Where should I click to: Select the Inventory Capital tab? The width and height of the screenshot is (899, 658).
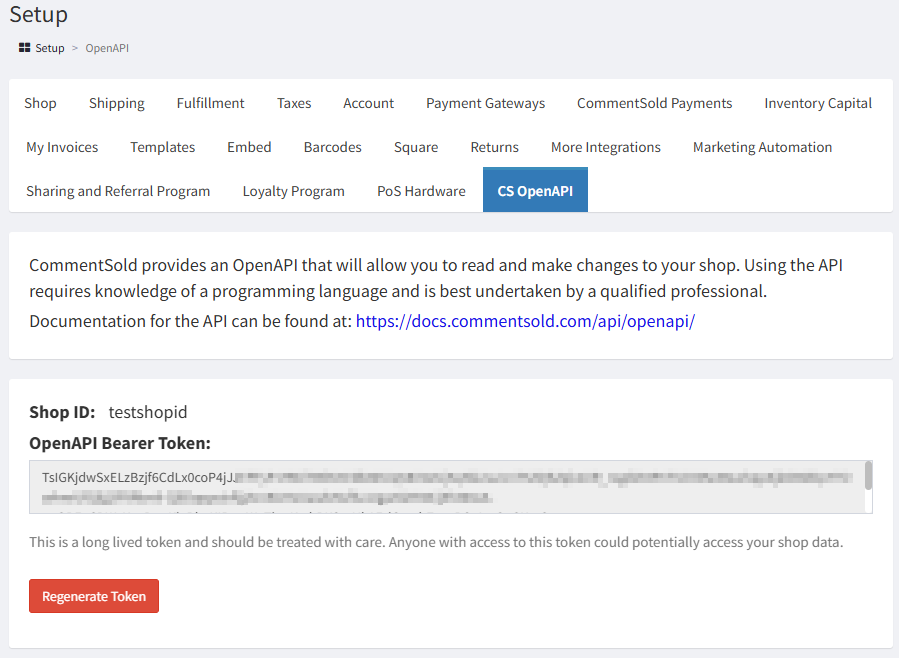(x=818, y=103)
